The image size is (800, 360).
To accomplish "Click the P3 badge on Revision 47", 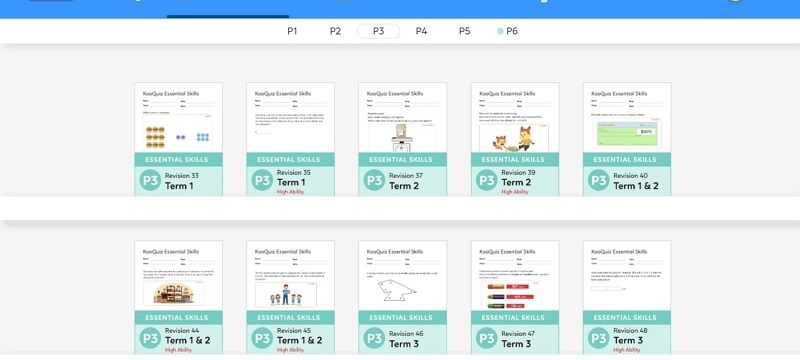I will tap(487, 338).
